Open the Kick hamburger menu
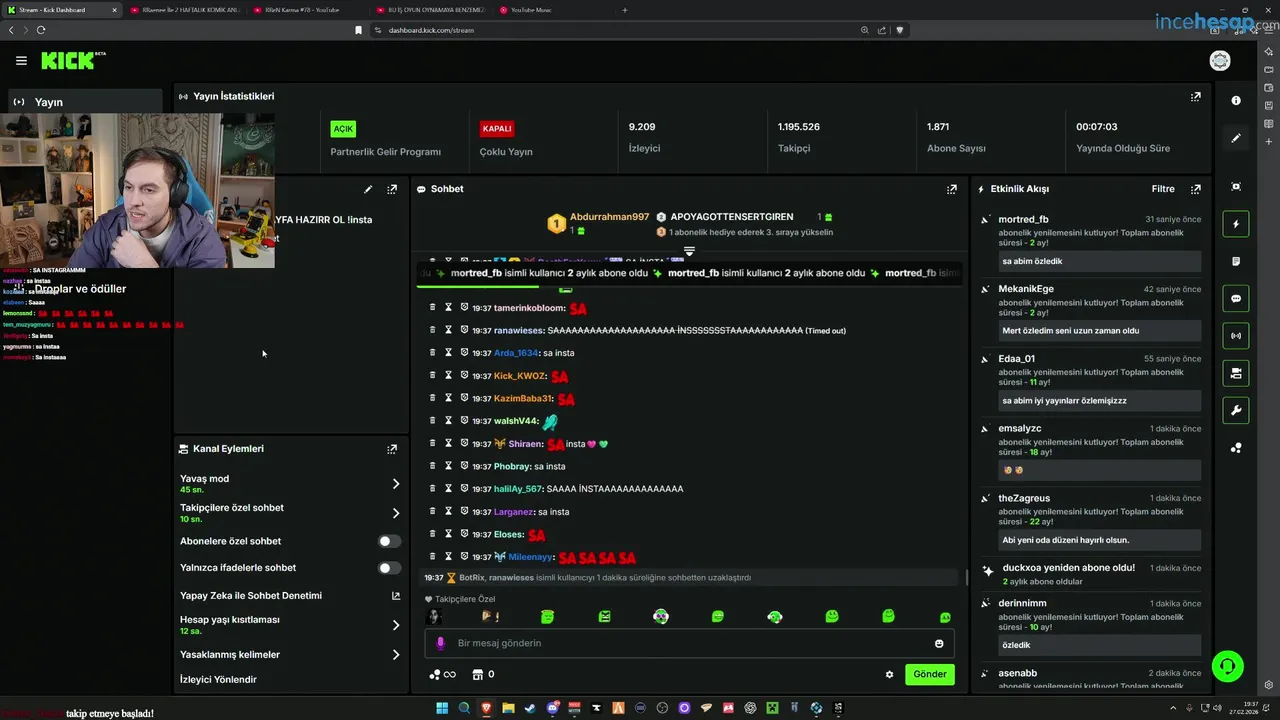Image resolution: width=1280 pixels, height=720 pixels. [21, 61]
